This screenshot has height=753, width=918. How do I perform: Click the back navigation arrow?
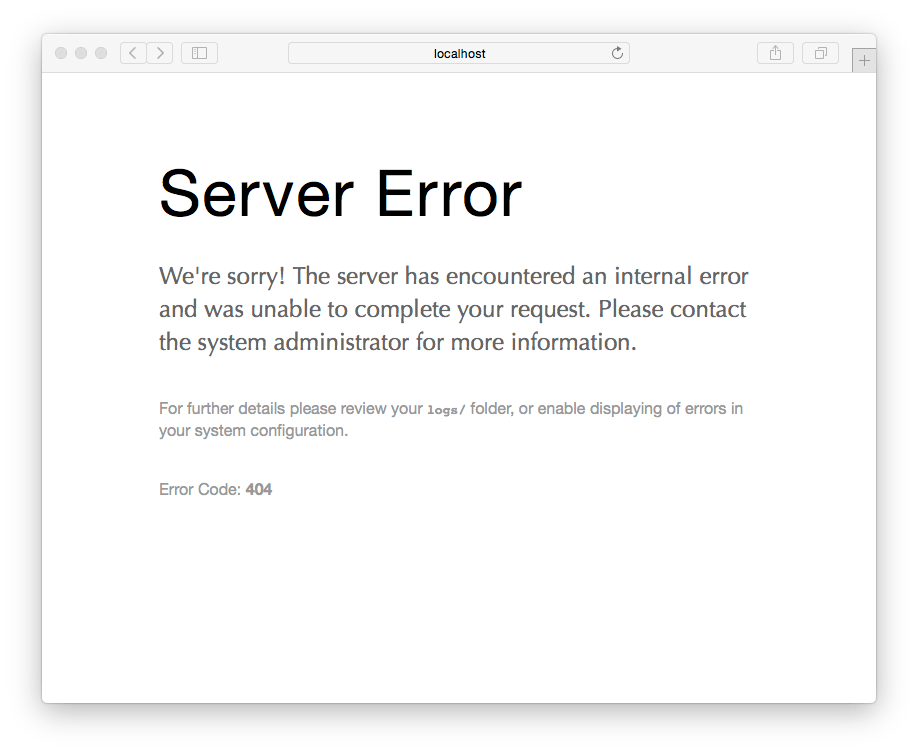(133, 53)
